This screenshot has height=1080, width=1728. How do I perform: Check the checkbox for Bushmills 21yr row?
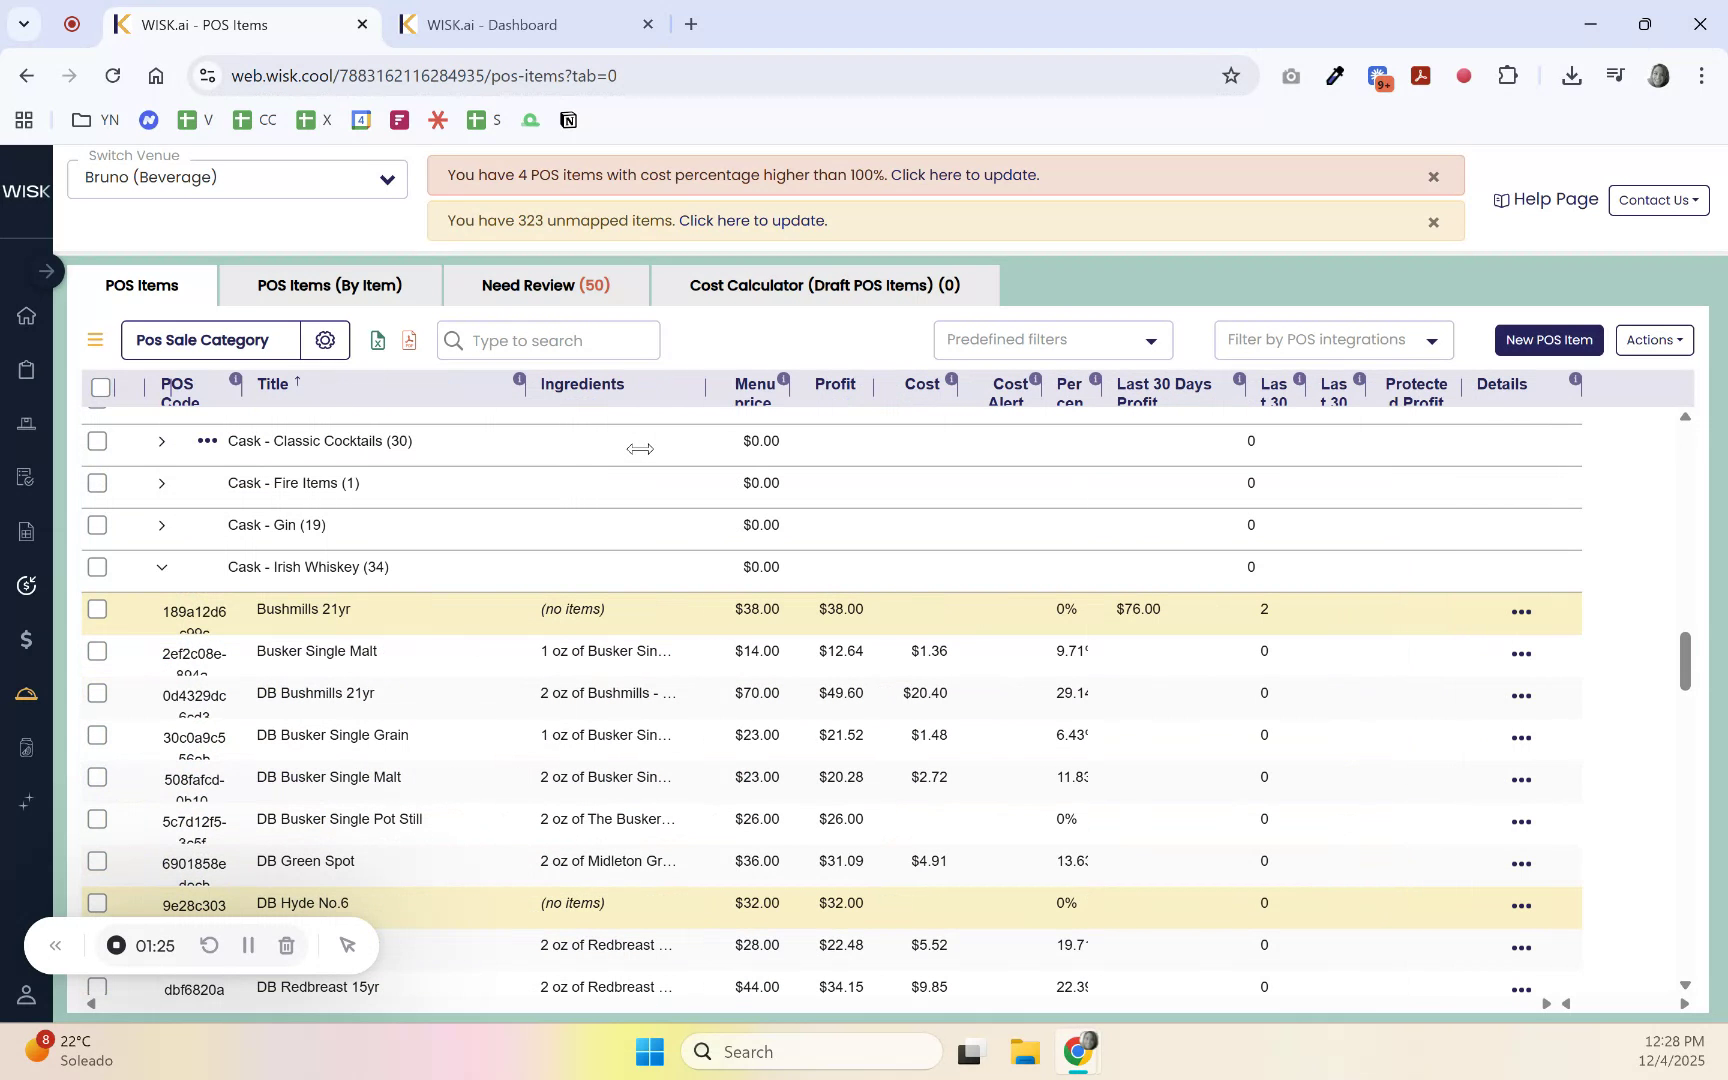tap(97, 609)
